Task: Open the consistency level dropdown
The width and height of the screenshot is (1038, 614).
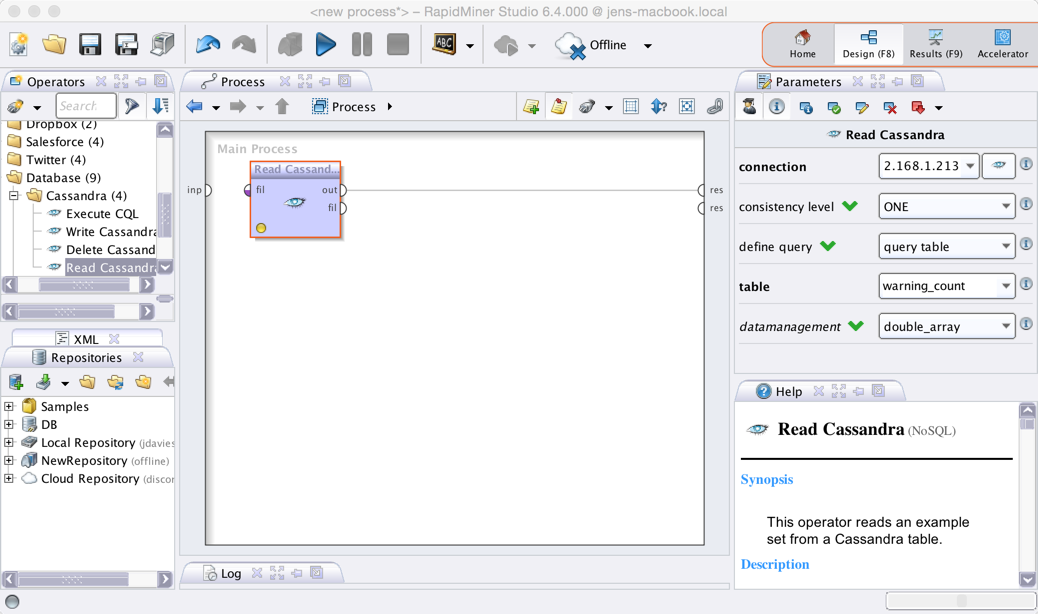Action: click(946, 207)
